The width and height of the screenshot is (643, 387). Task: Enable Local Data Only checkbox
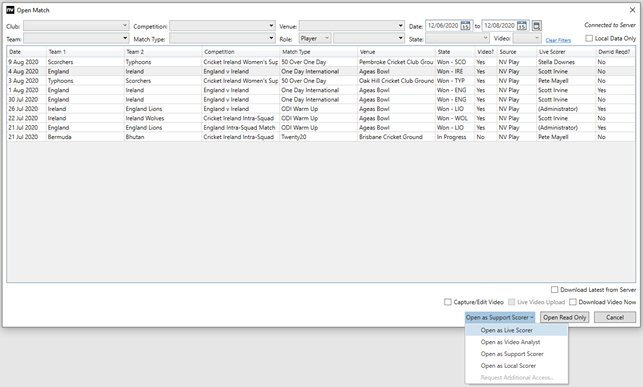pos(589,38)
